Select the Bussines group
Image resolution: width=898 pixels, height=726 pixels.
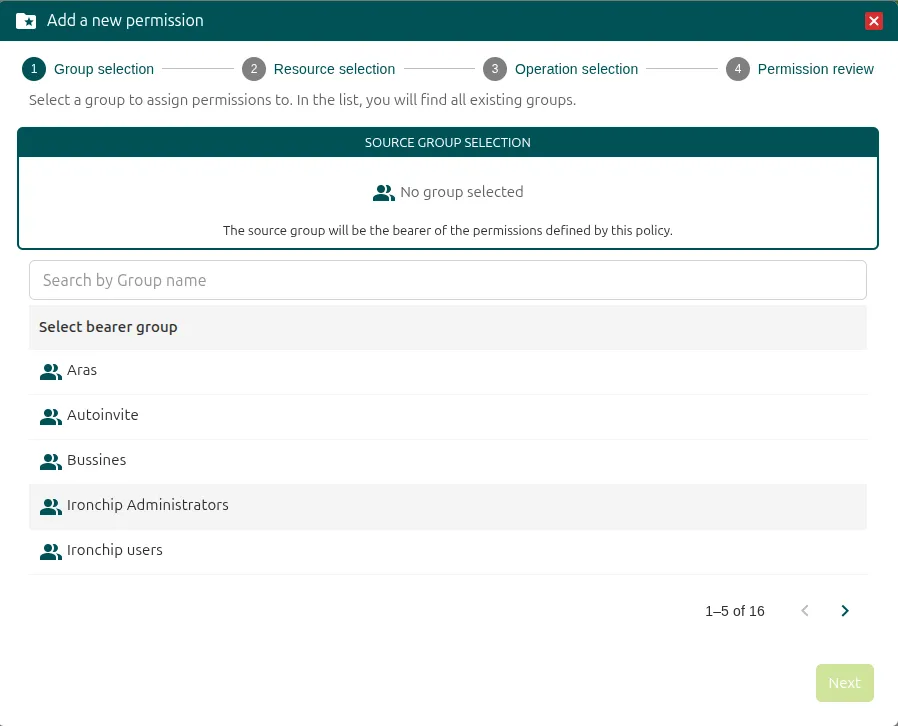448,461
